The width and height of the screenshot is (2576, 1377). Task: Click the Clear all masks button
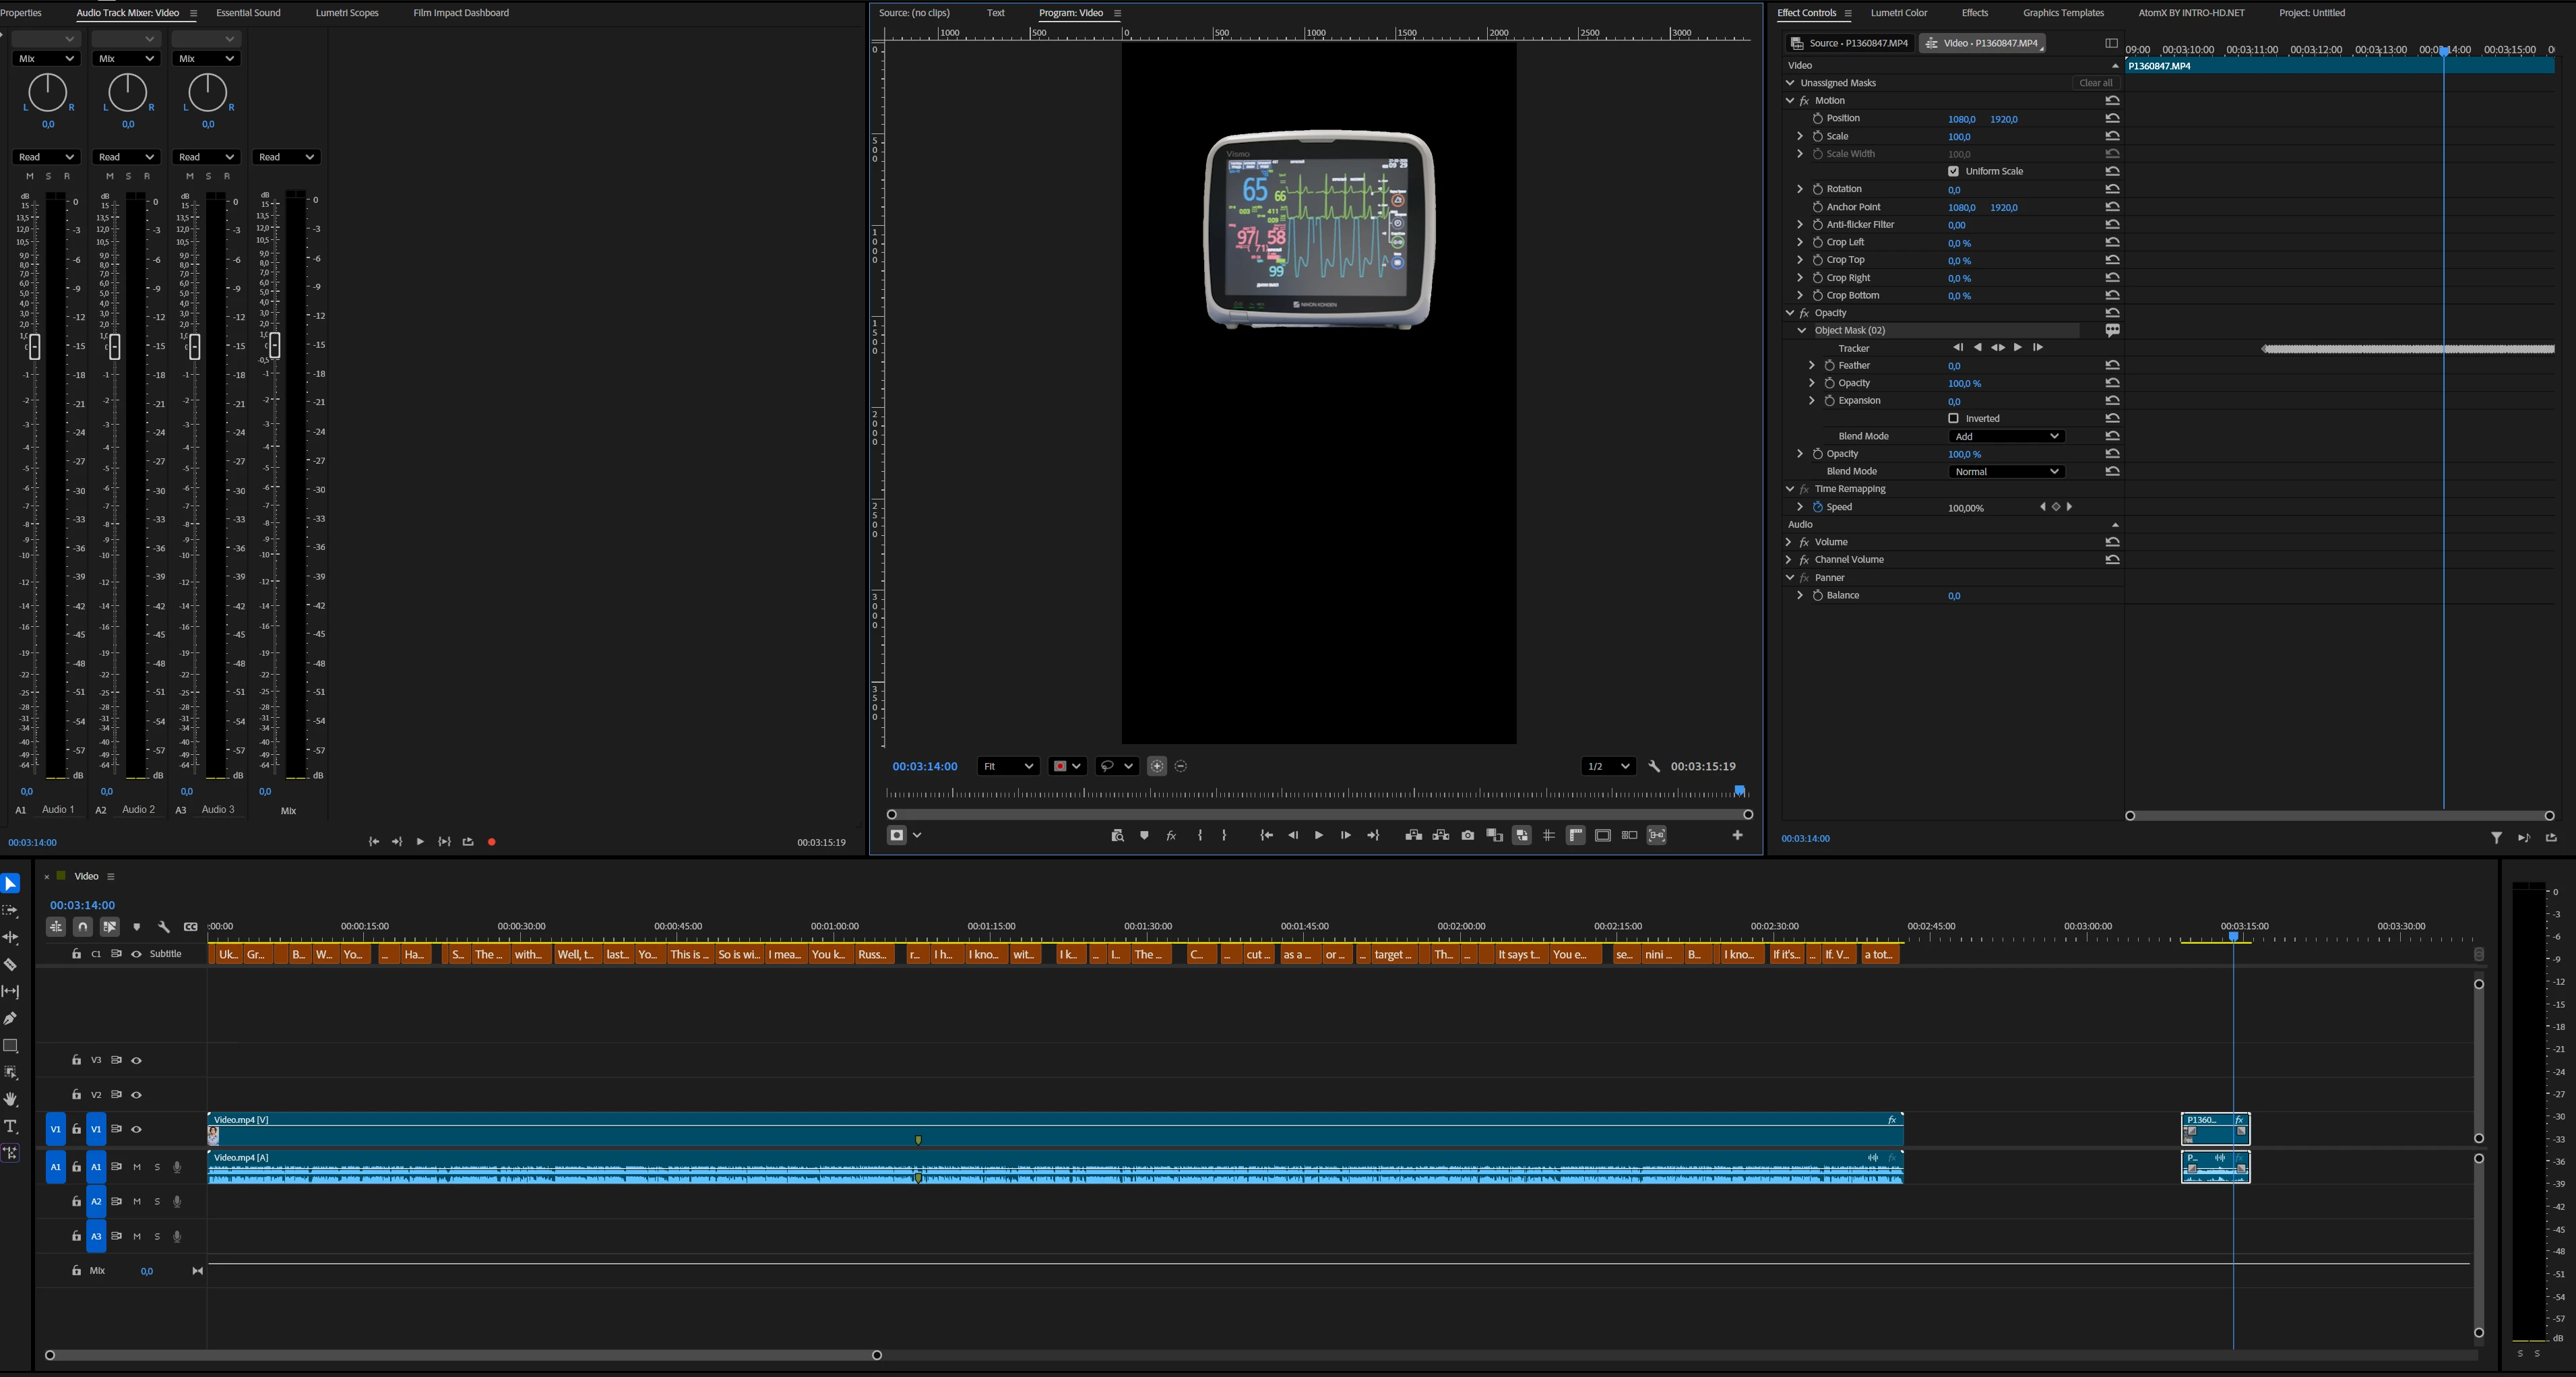coord(2095,83)
